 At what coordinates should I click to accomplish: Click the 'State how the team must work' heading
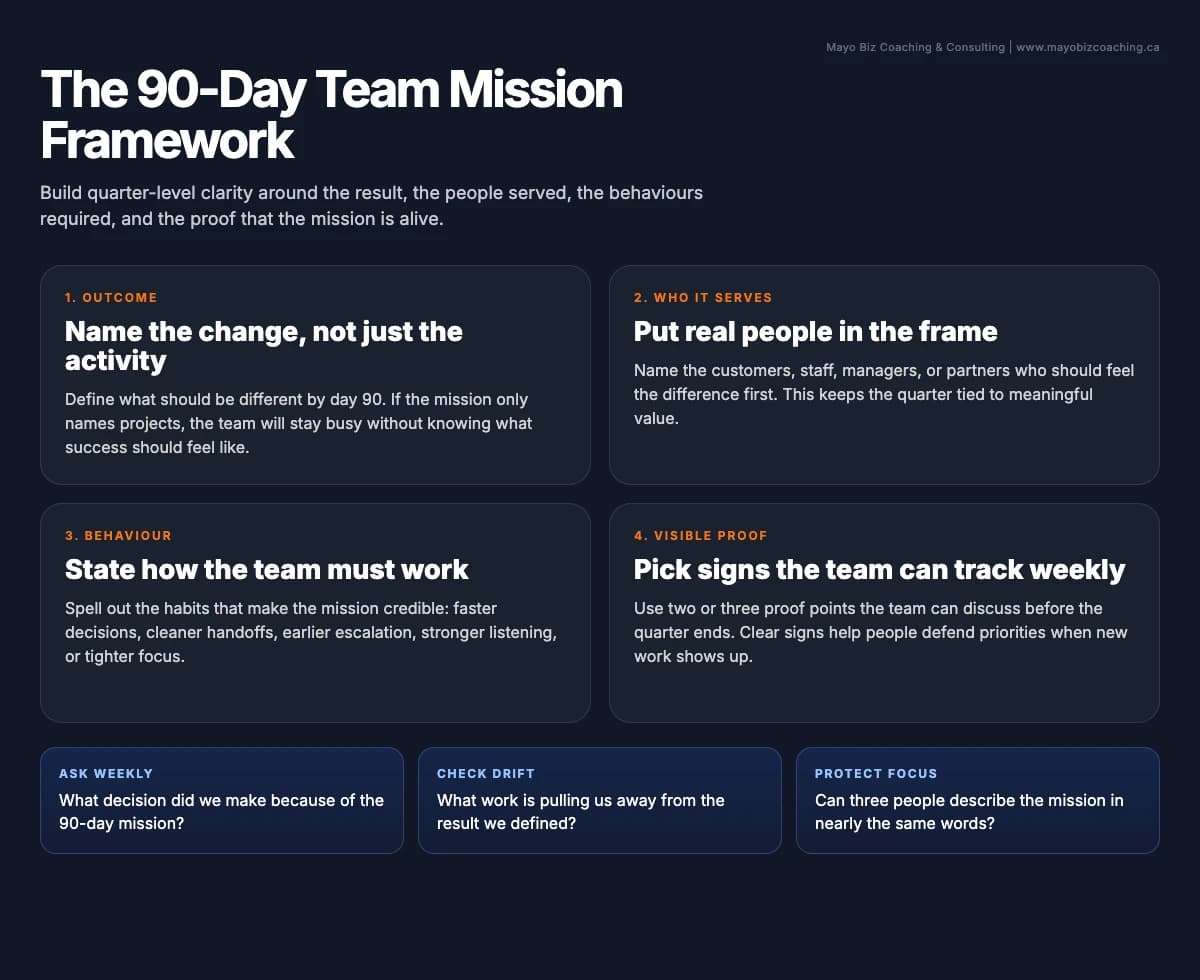tap(267, 569)
